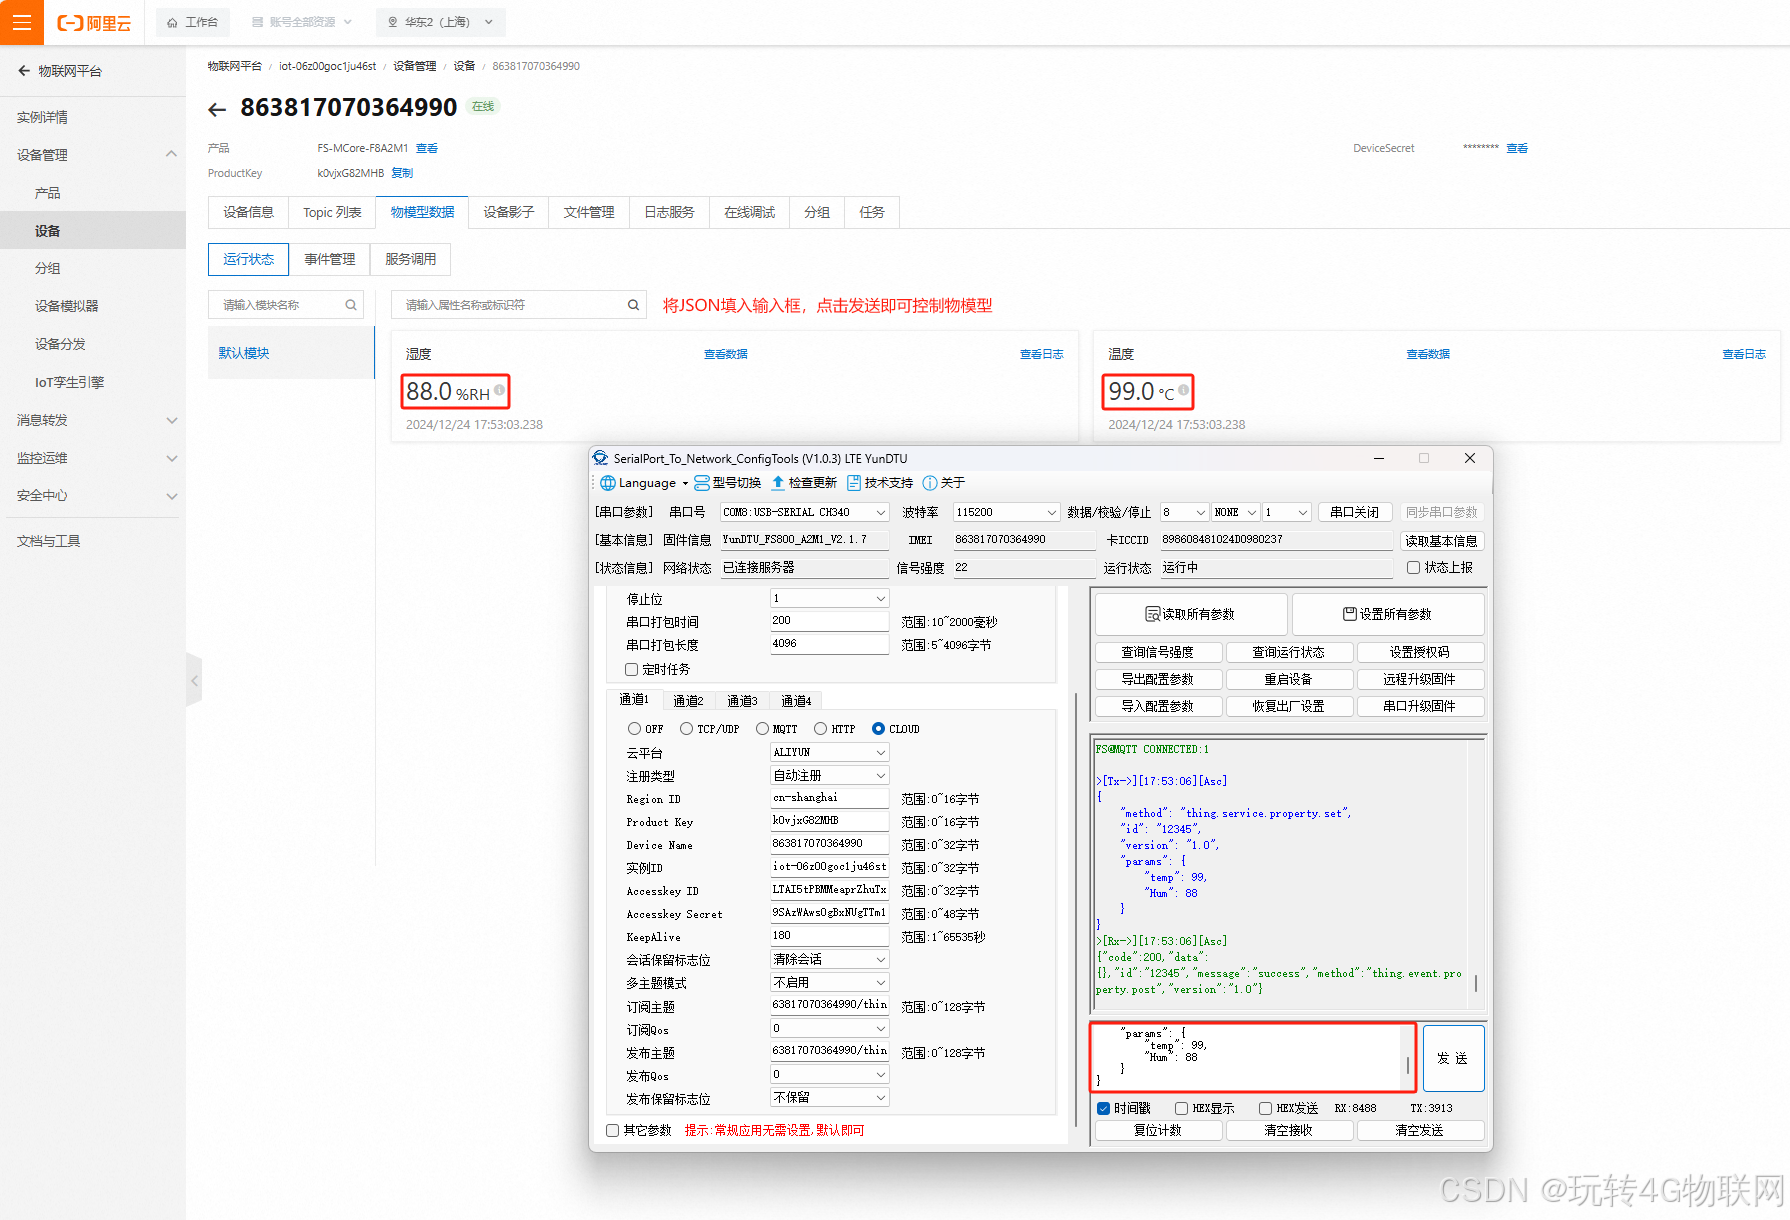Go back with the arrow beside the device ID

click(217, 109)
